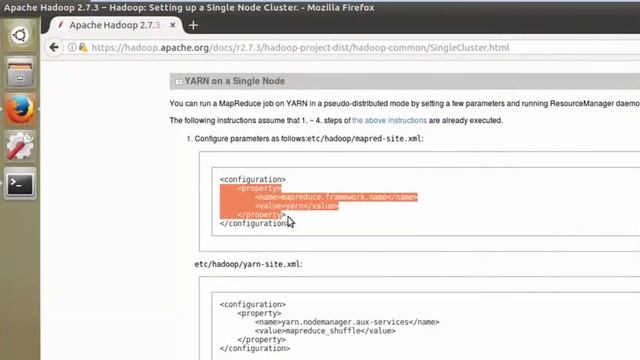The width and height of the screenshot is (640, 360).
Task: Click the etc/hadoop/yarn-site.xml label
Action: 247,264
